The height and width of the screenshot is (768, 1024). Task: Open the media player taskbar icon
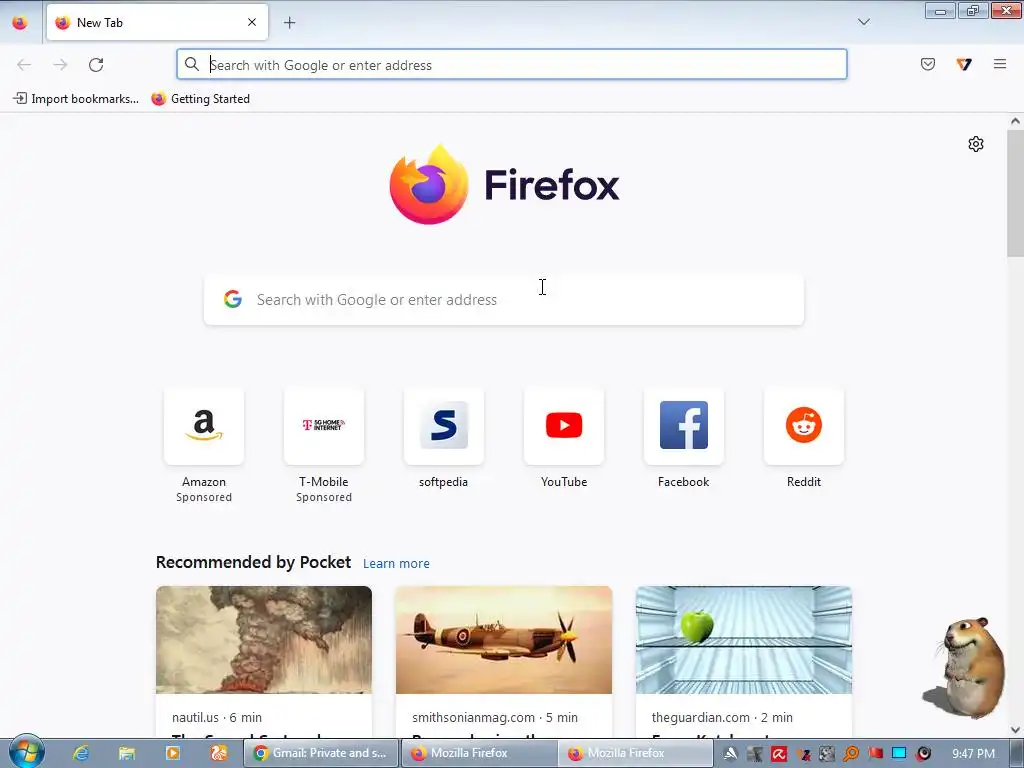[x=172, y=753]
